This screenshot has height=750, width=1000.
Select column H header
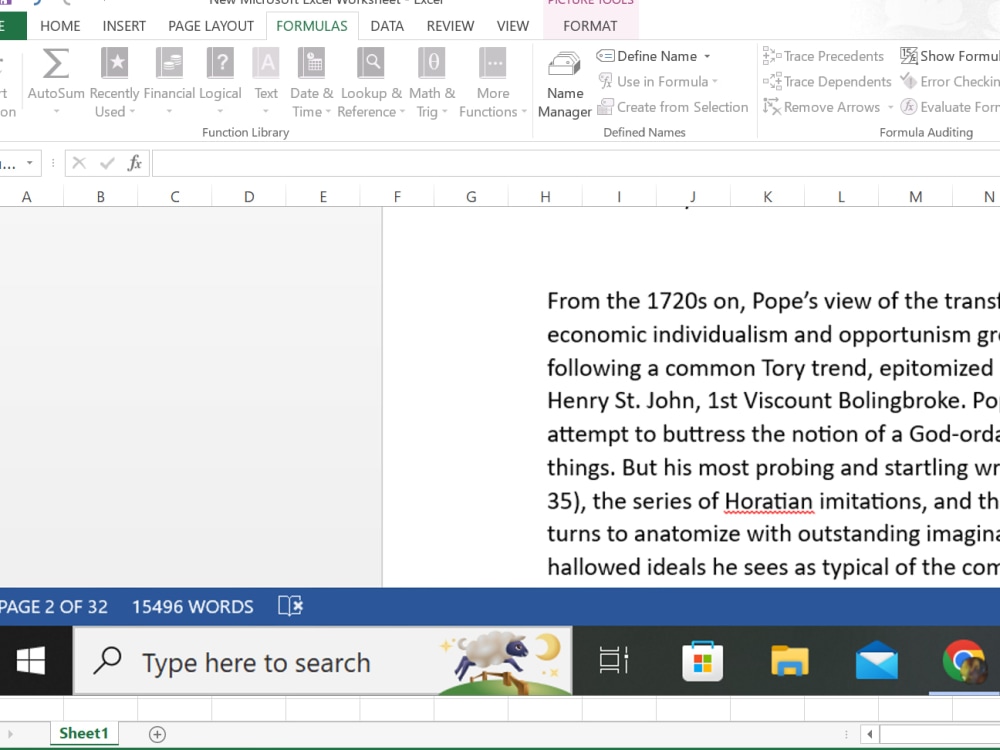(x=545, y=197)
